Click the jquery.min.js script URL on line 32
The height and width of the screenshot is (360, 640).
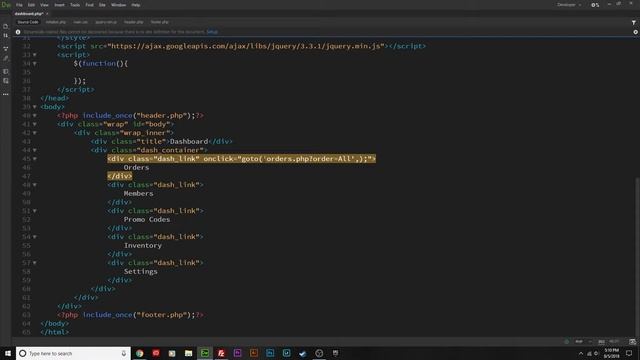247,46
